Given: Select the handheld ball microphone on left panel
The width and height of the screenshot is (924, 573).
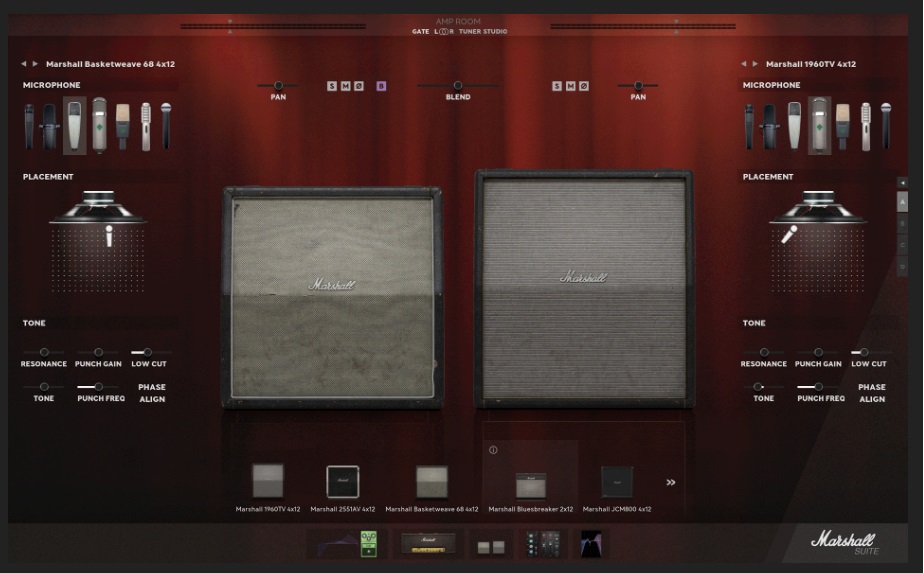Looking at the screenshot, I should pyautogui.click(x=166, y=126).
